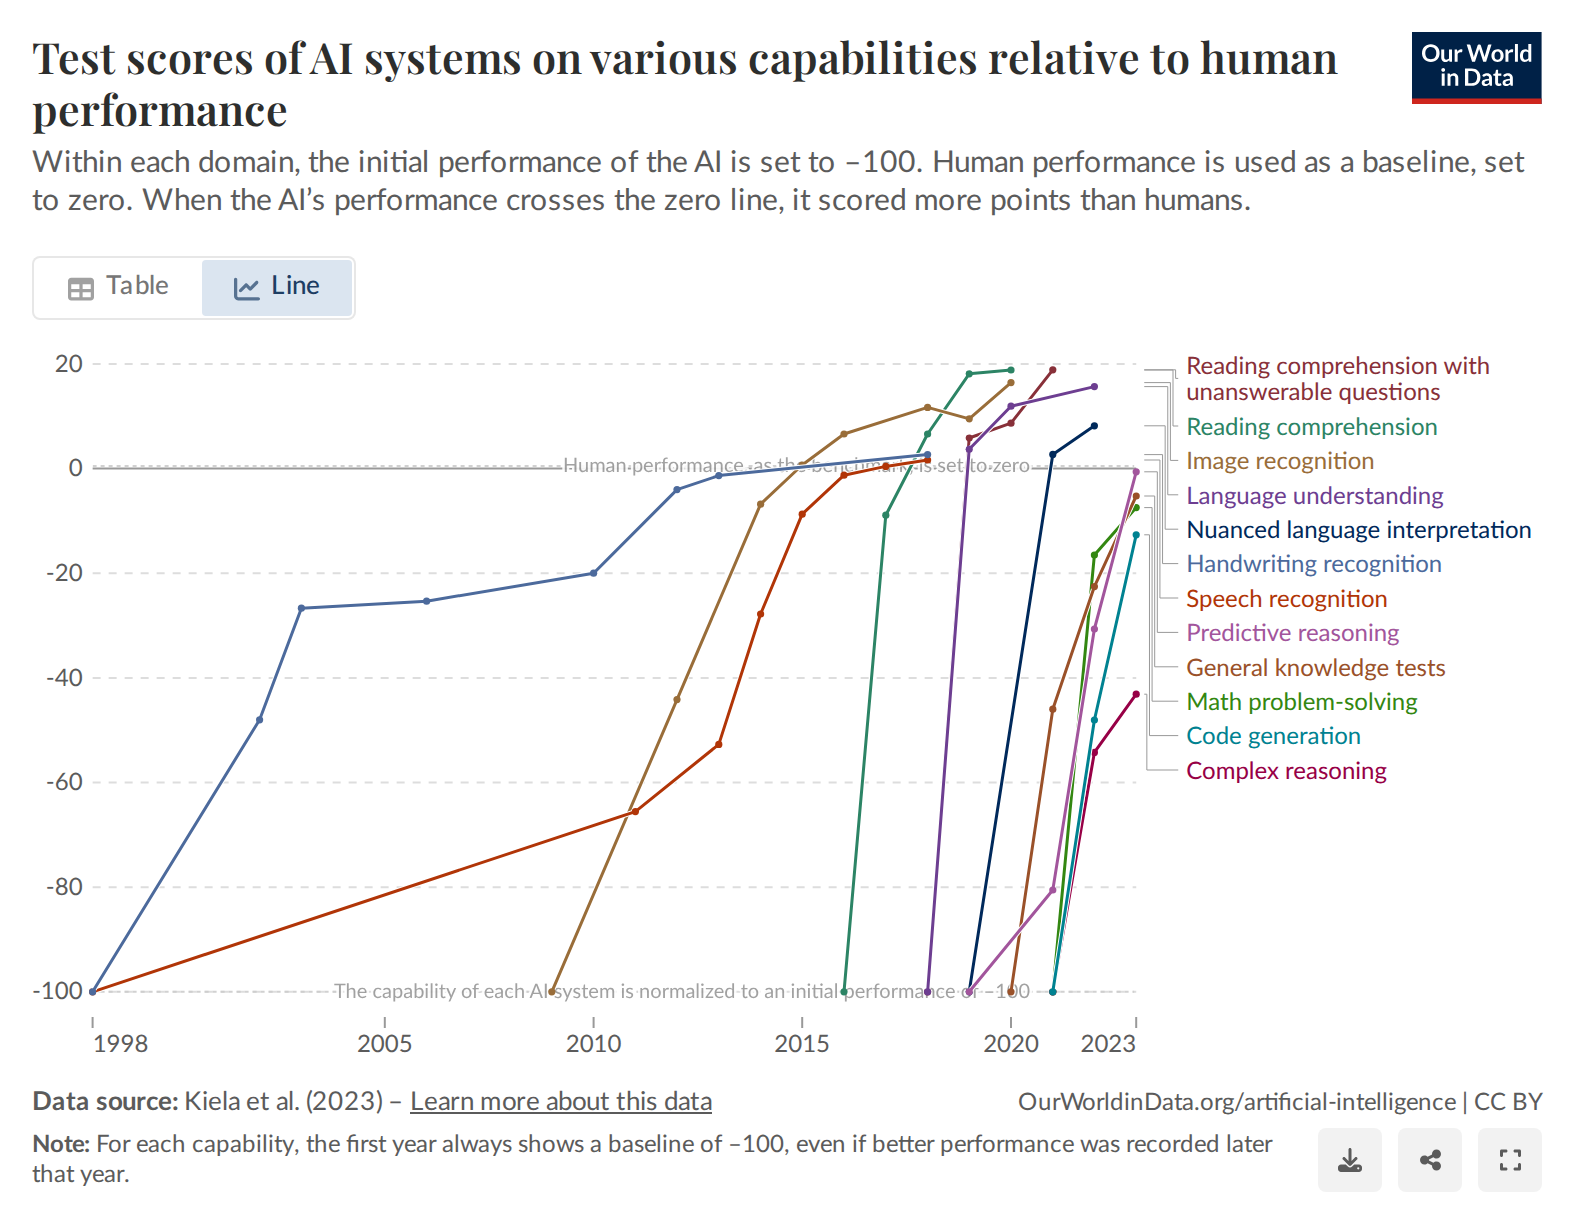Open 'Learn more about this data' link

pos(561,1101)
